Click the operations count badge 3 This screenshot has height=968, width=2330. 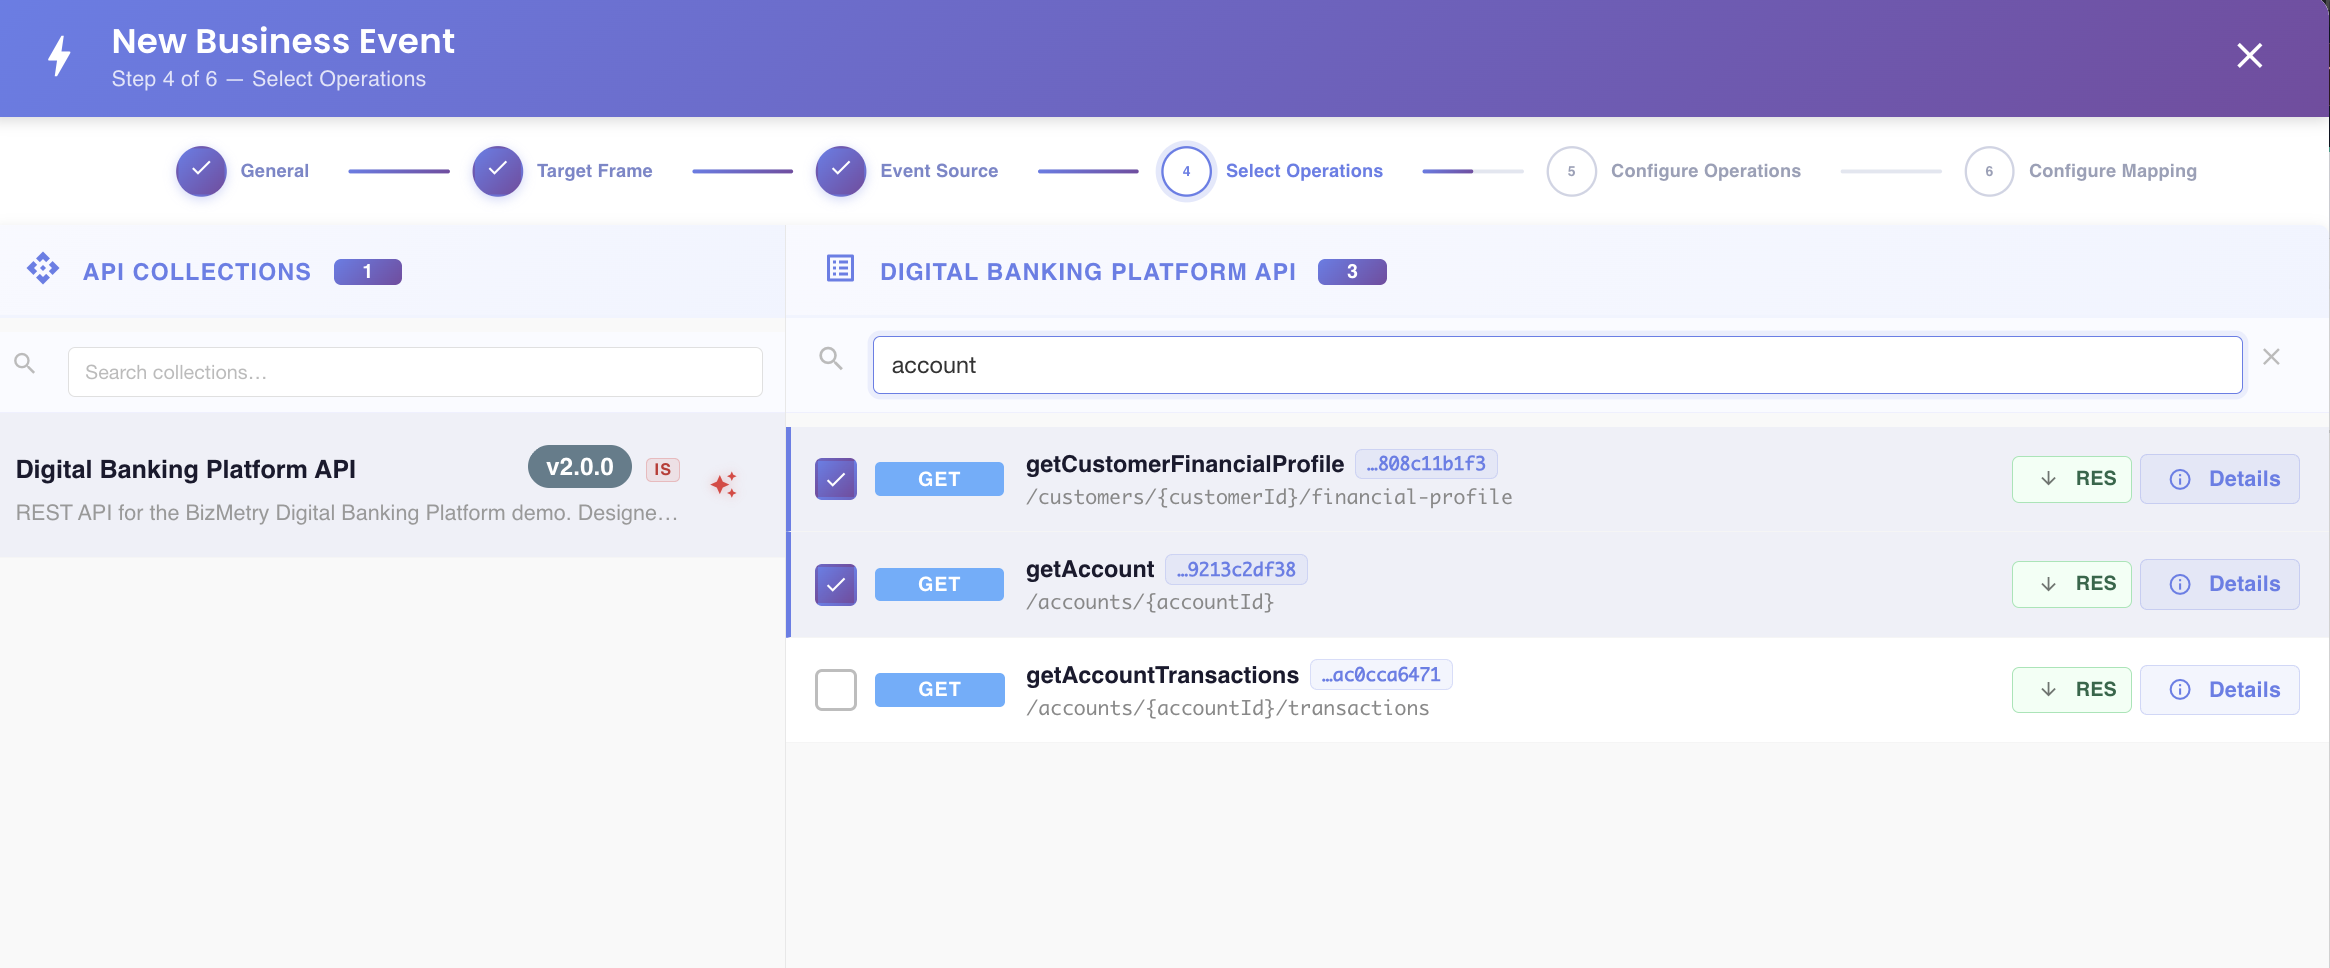pos(1352,272)
